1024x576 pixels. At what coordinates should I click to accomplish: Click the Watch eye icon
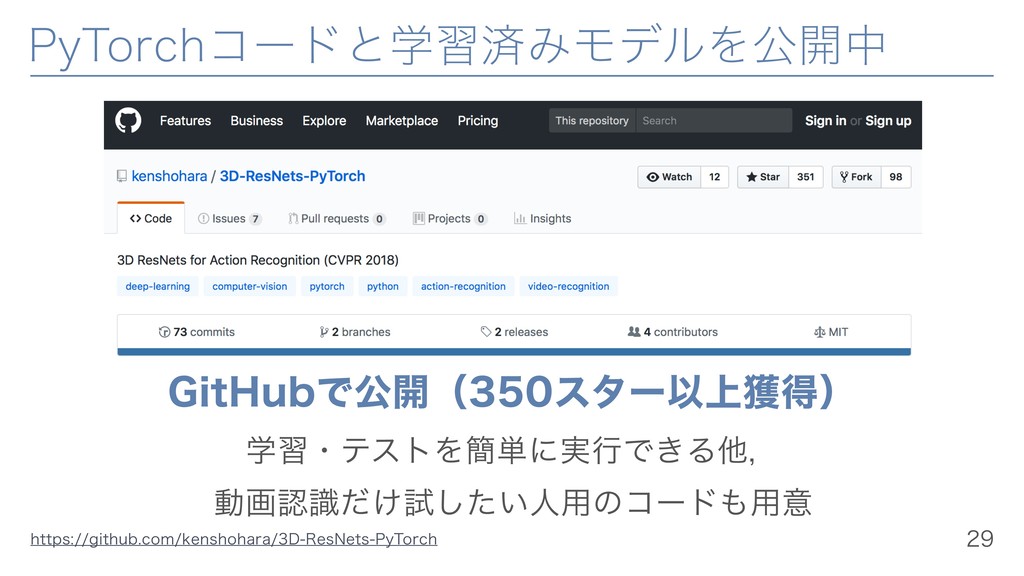pyautogui.click(x=652, y=177)
